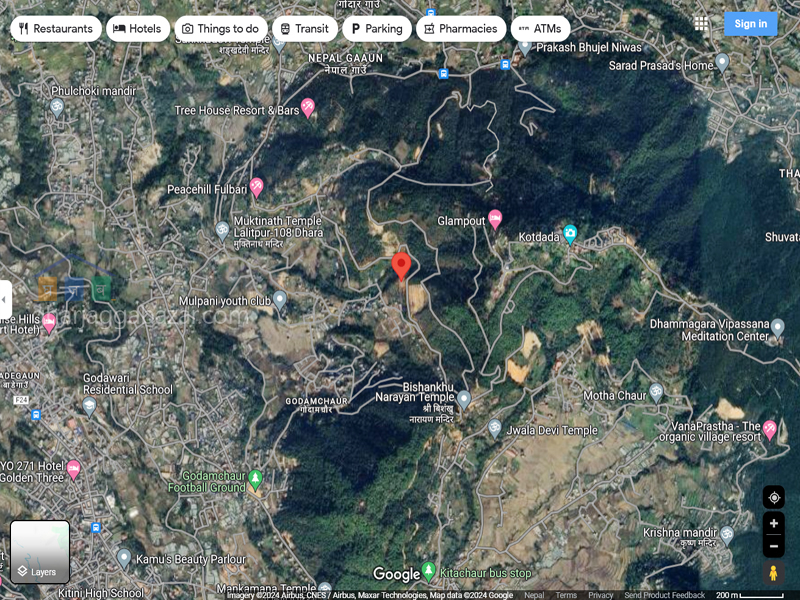Open the Terms link in footer
Image resolution: width=800 pixels, height=600 pixels.
pos(566,595)
